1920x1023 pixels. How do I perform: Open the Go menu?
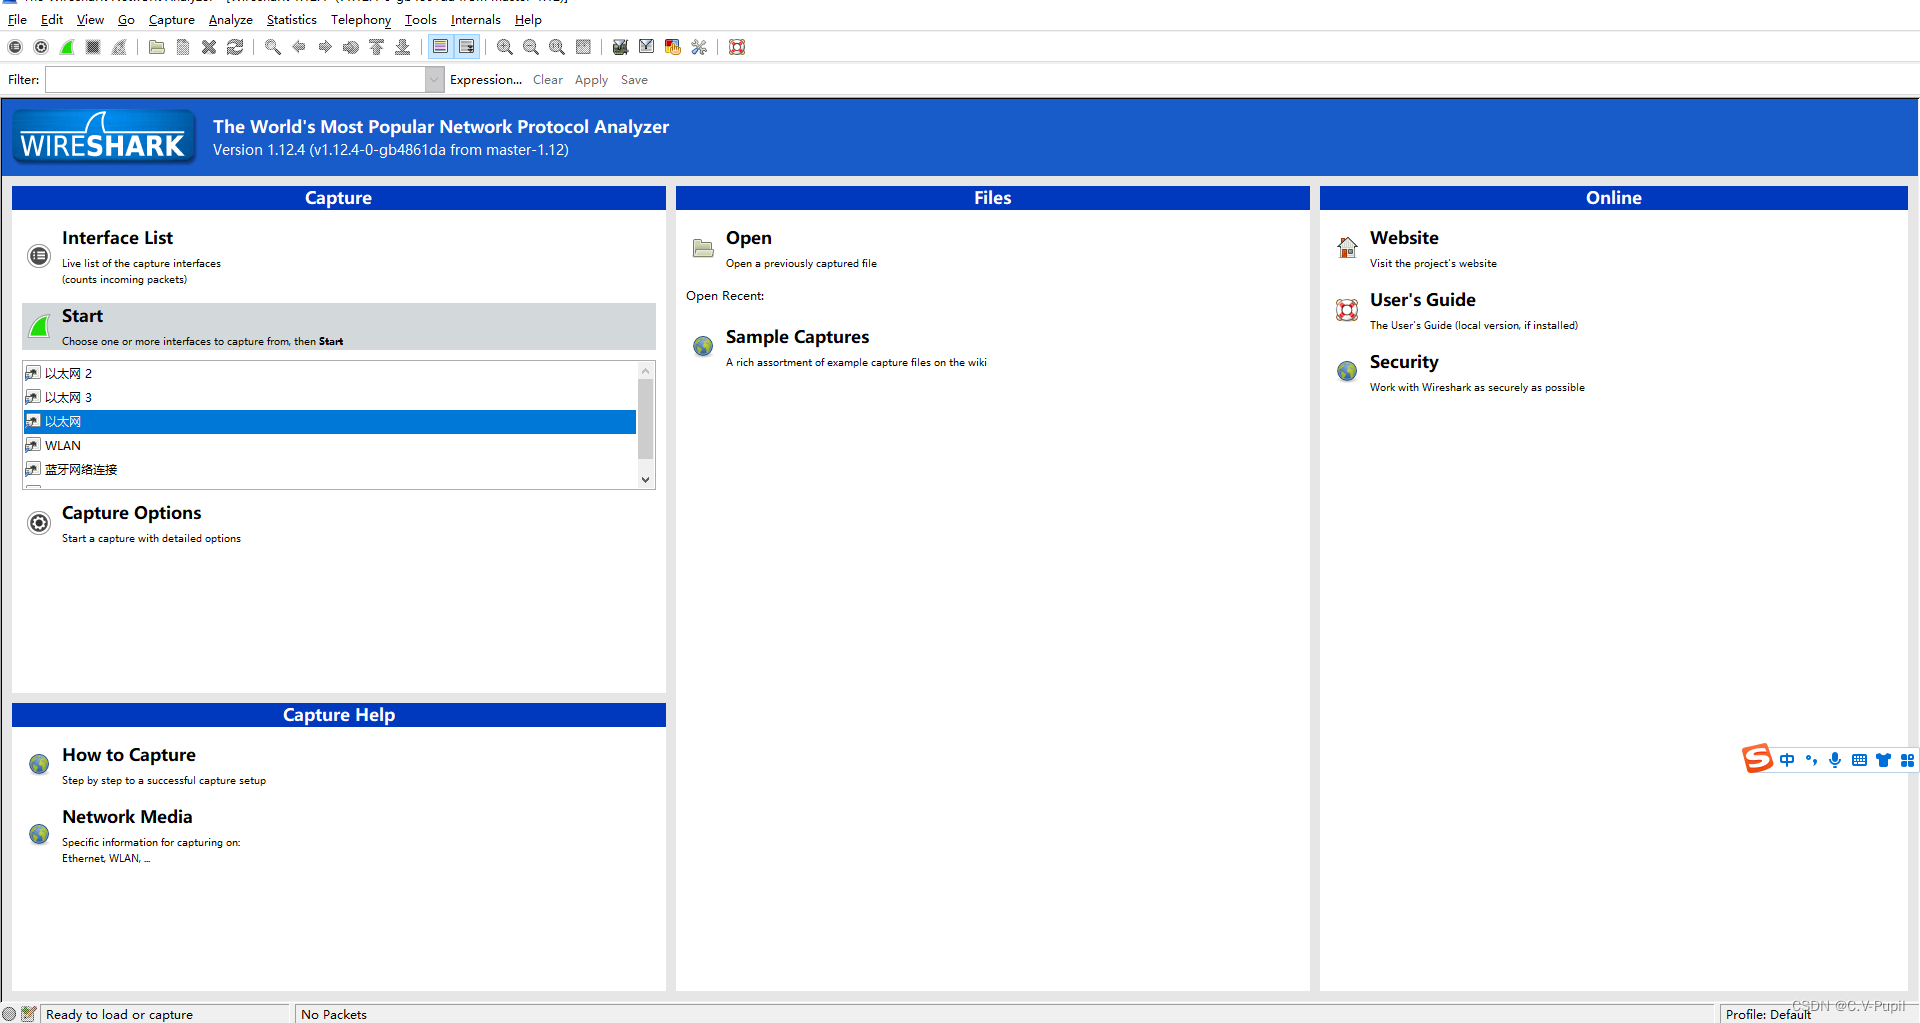click(x=126, y=20)
